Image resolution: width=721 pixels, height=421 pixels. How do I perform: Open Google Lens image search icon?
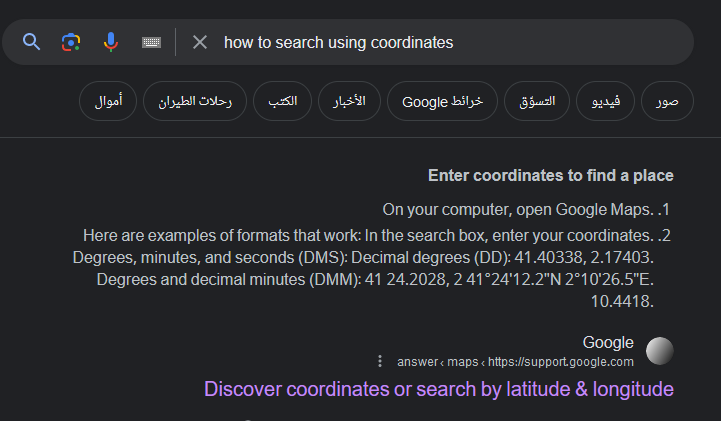[71, 42]
